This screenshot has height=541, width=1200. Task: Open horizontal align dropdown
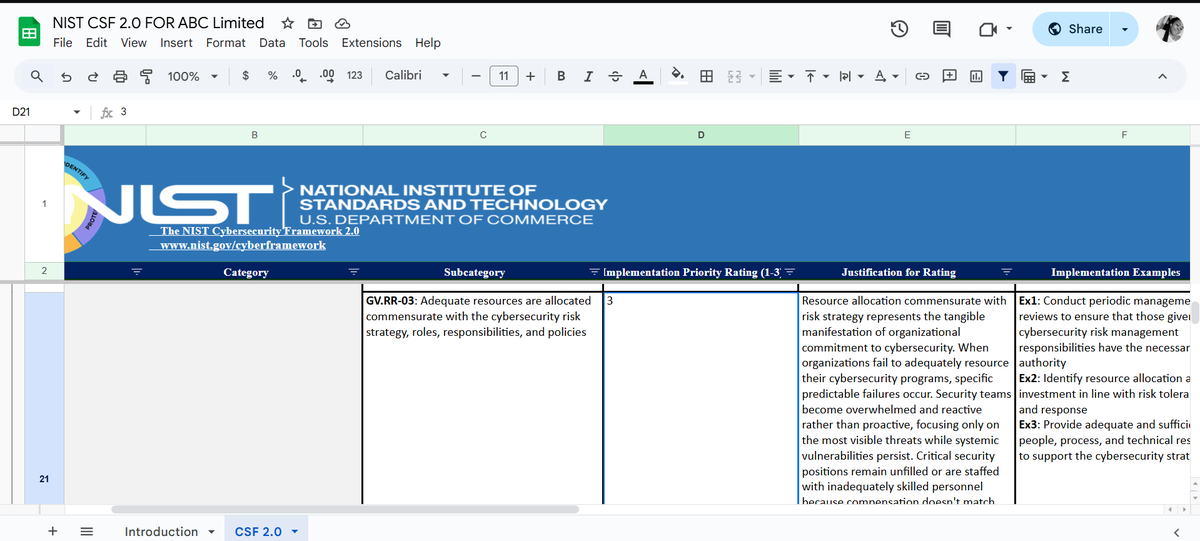click(779, 76)
